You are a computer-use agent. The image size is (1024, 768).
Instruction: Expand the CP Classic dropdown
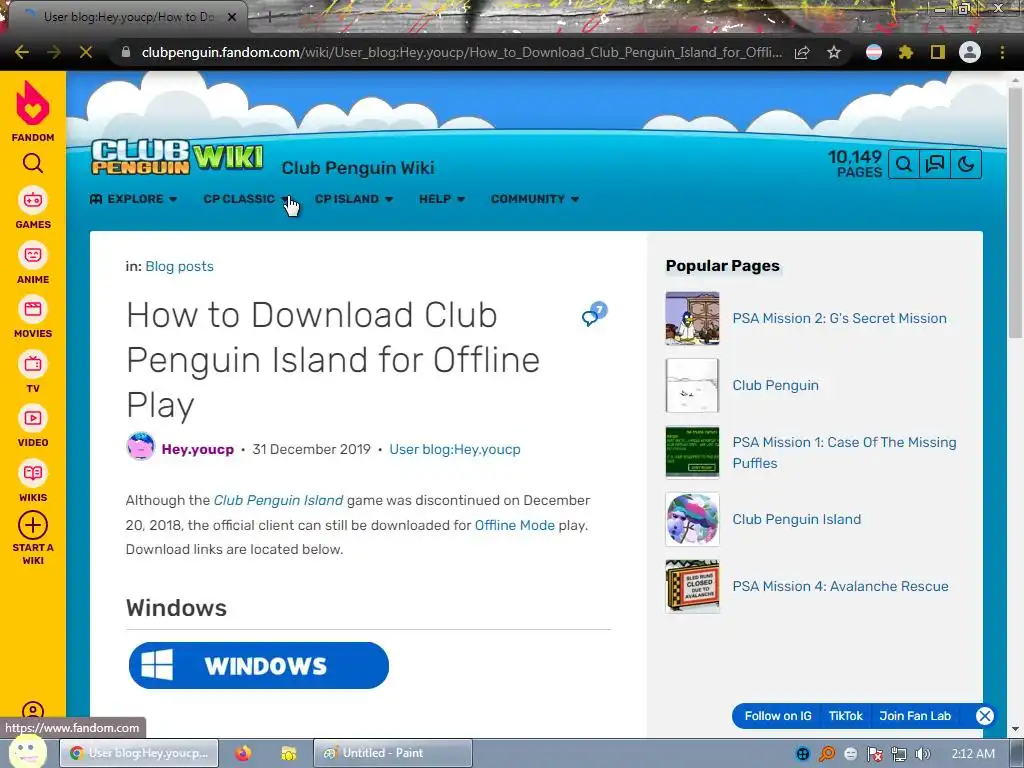[247, 199]
